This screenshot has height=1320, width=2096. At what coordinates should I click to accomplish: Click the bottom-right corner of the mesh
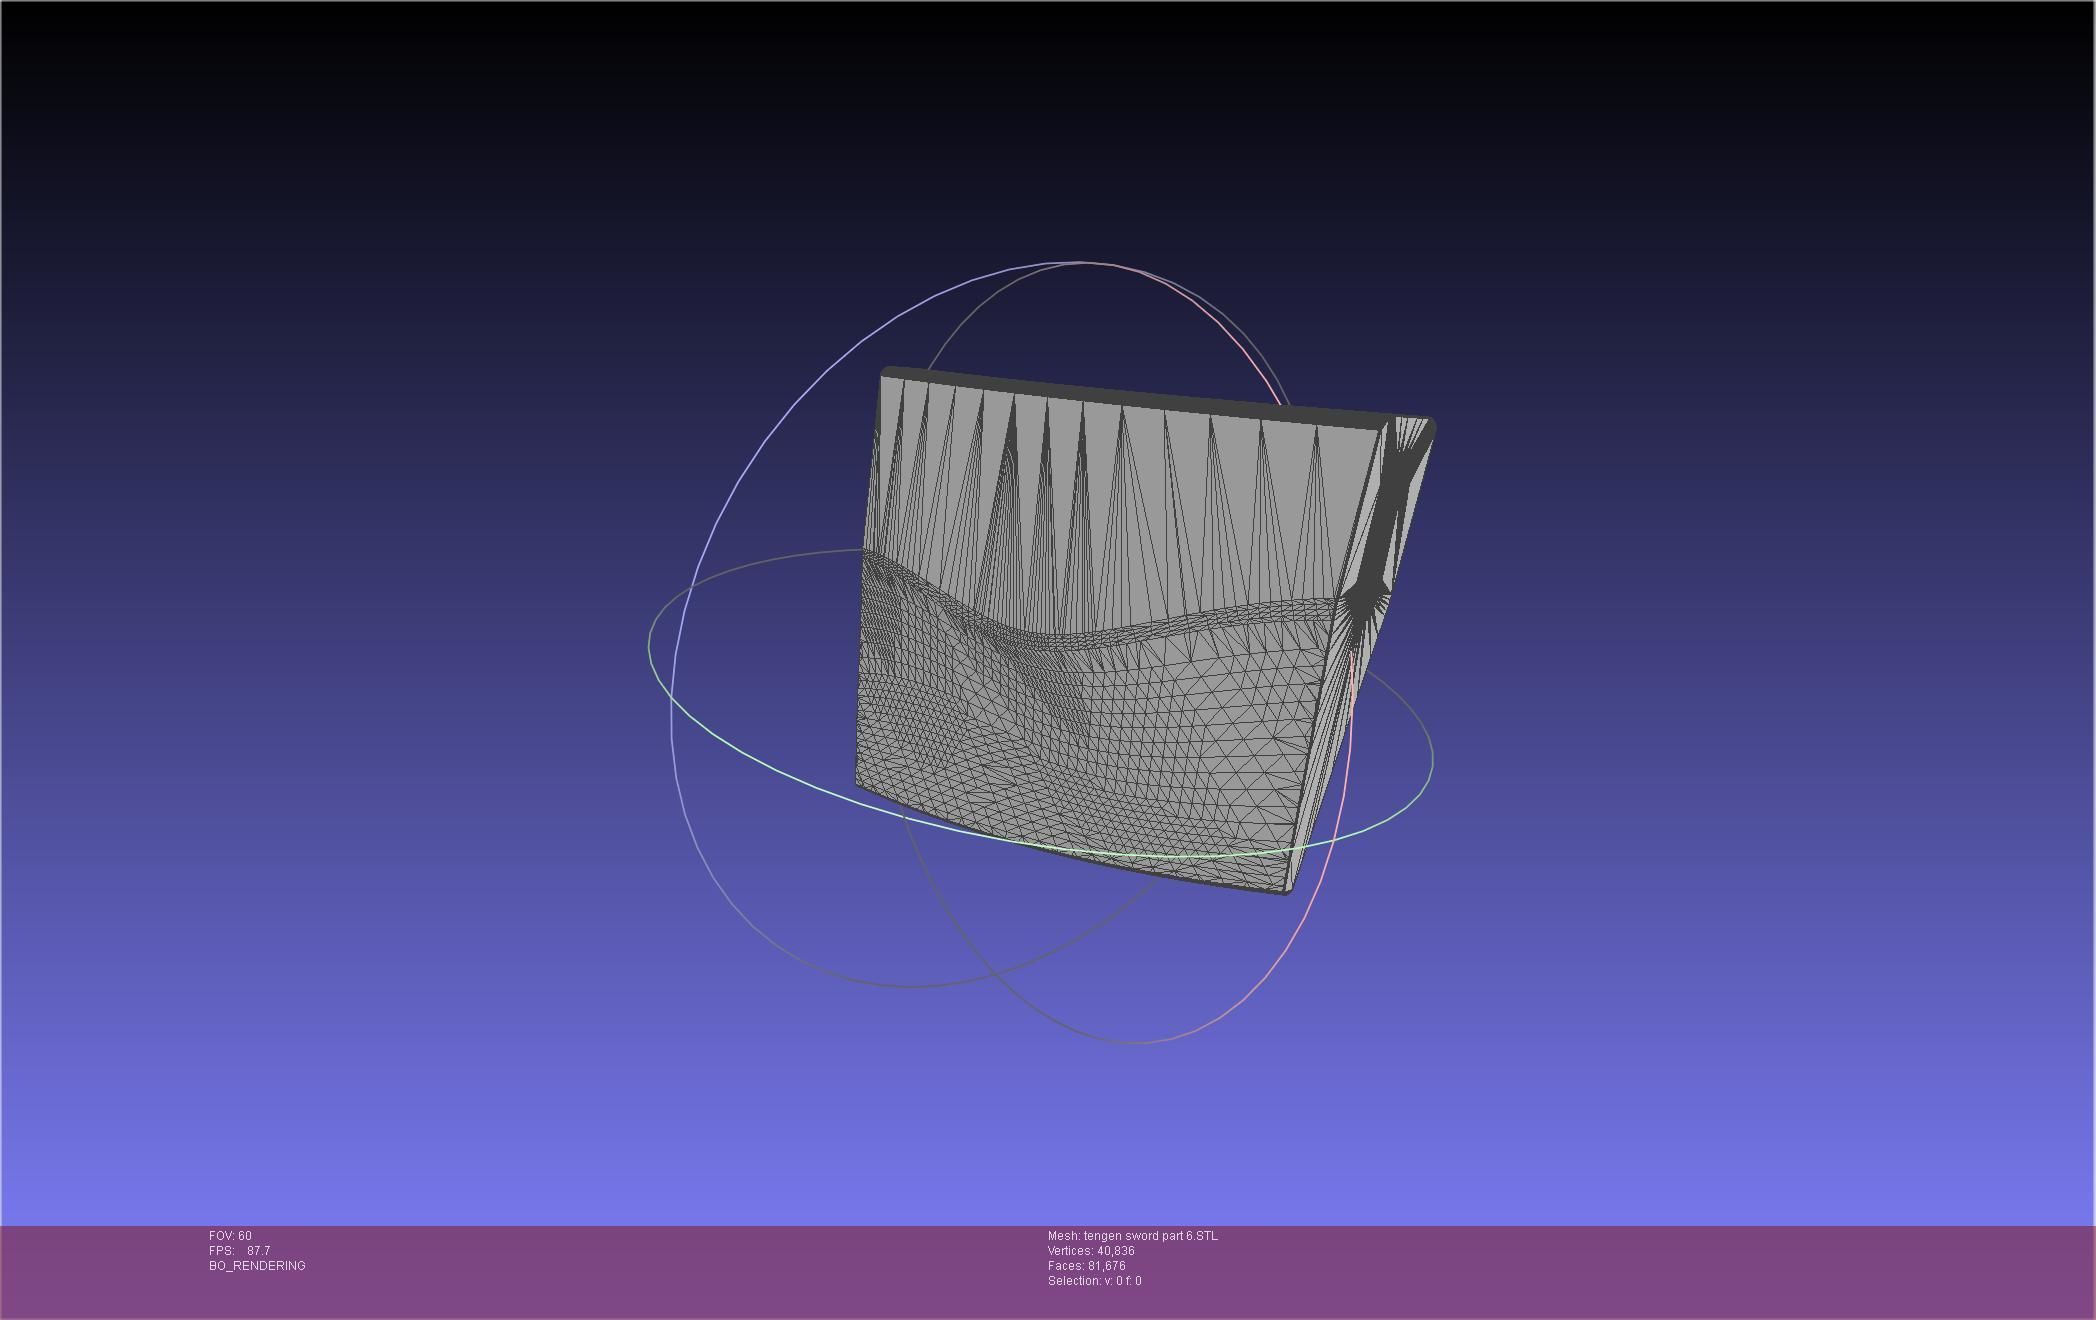(x=1287, y=889)
